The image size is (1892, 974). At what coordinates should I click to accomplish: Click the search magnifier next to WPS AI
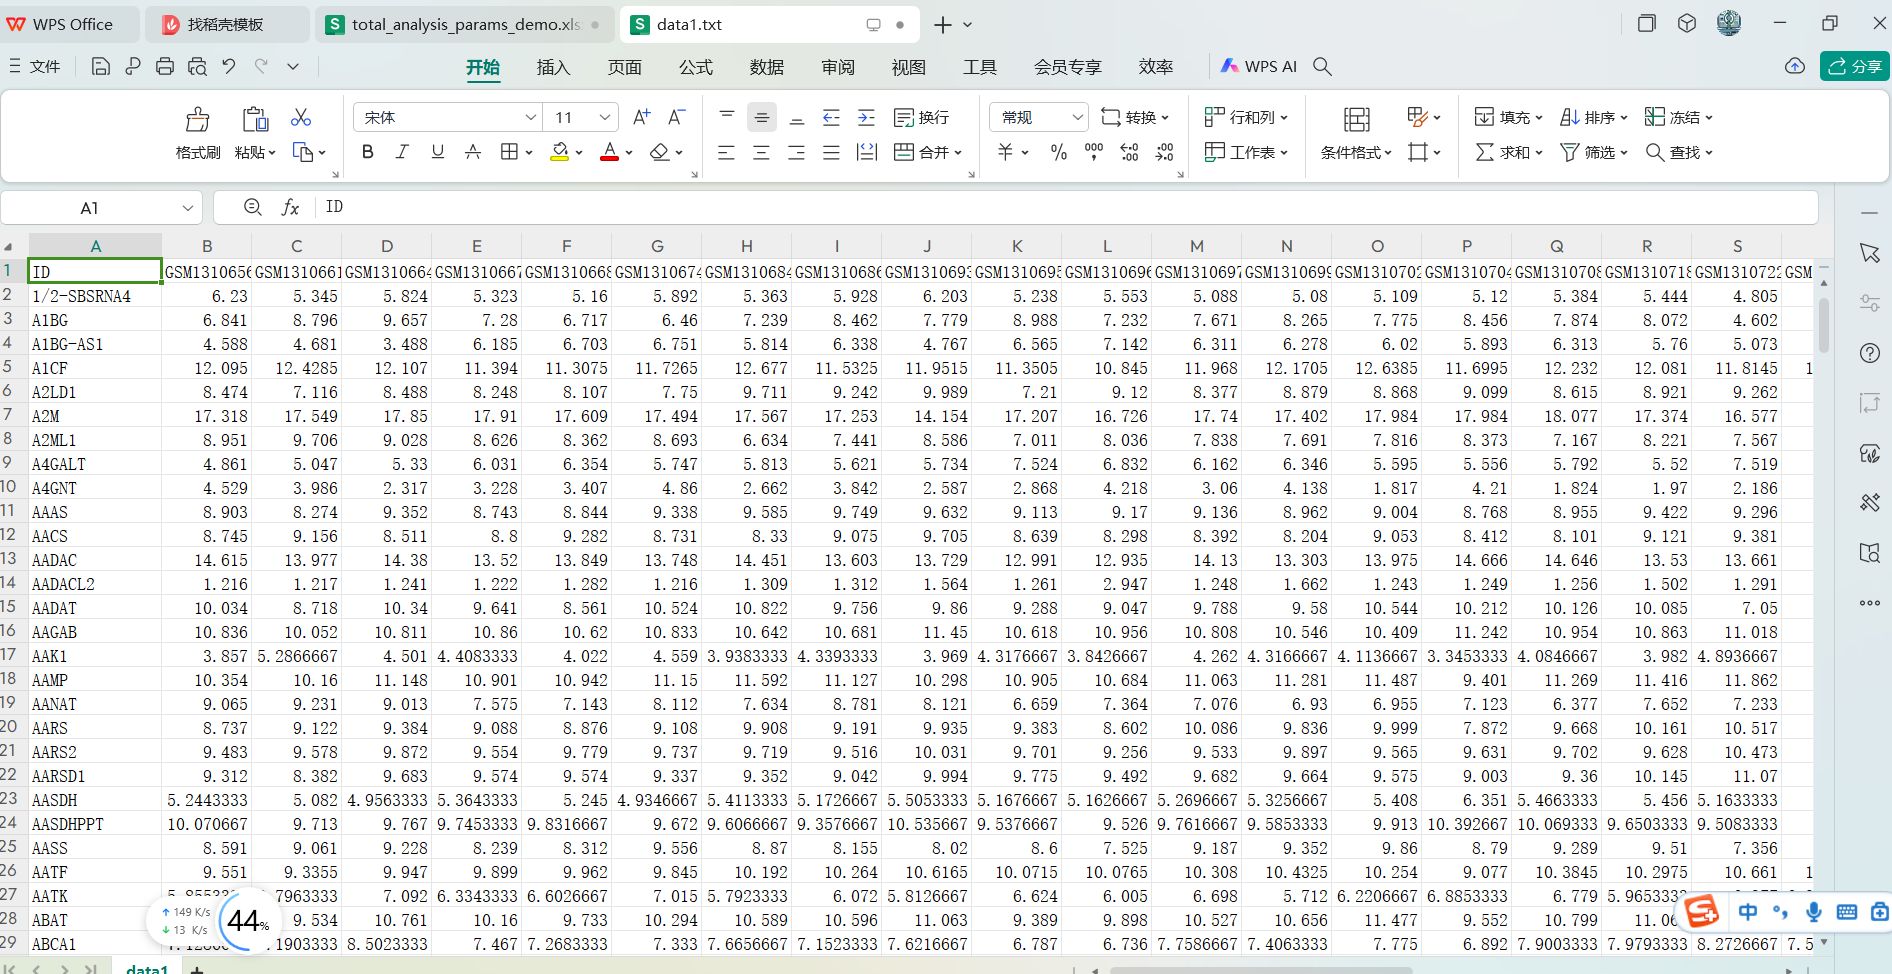pos(1322,66)
